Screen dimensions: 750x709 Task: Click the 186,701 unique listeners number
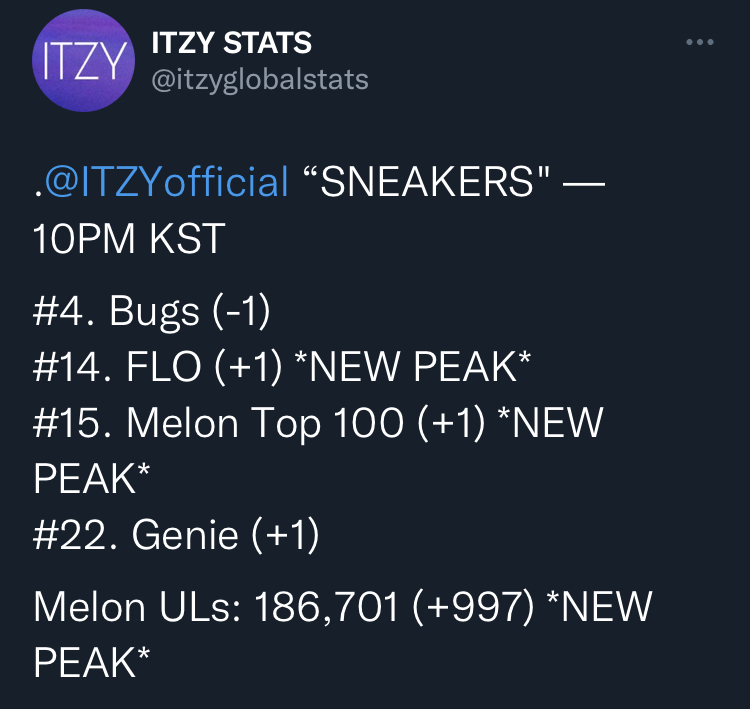click(x=327, y=608)
